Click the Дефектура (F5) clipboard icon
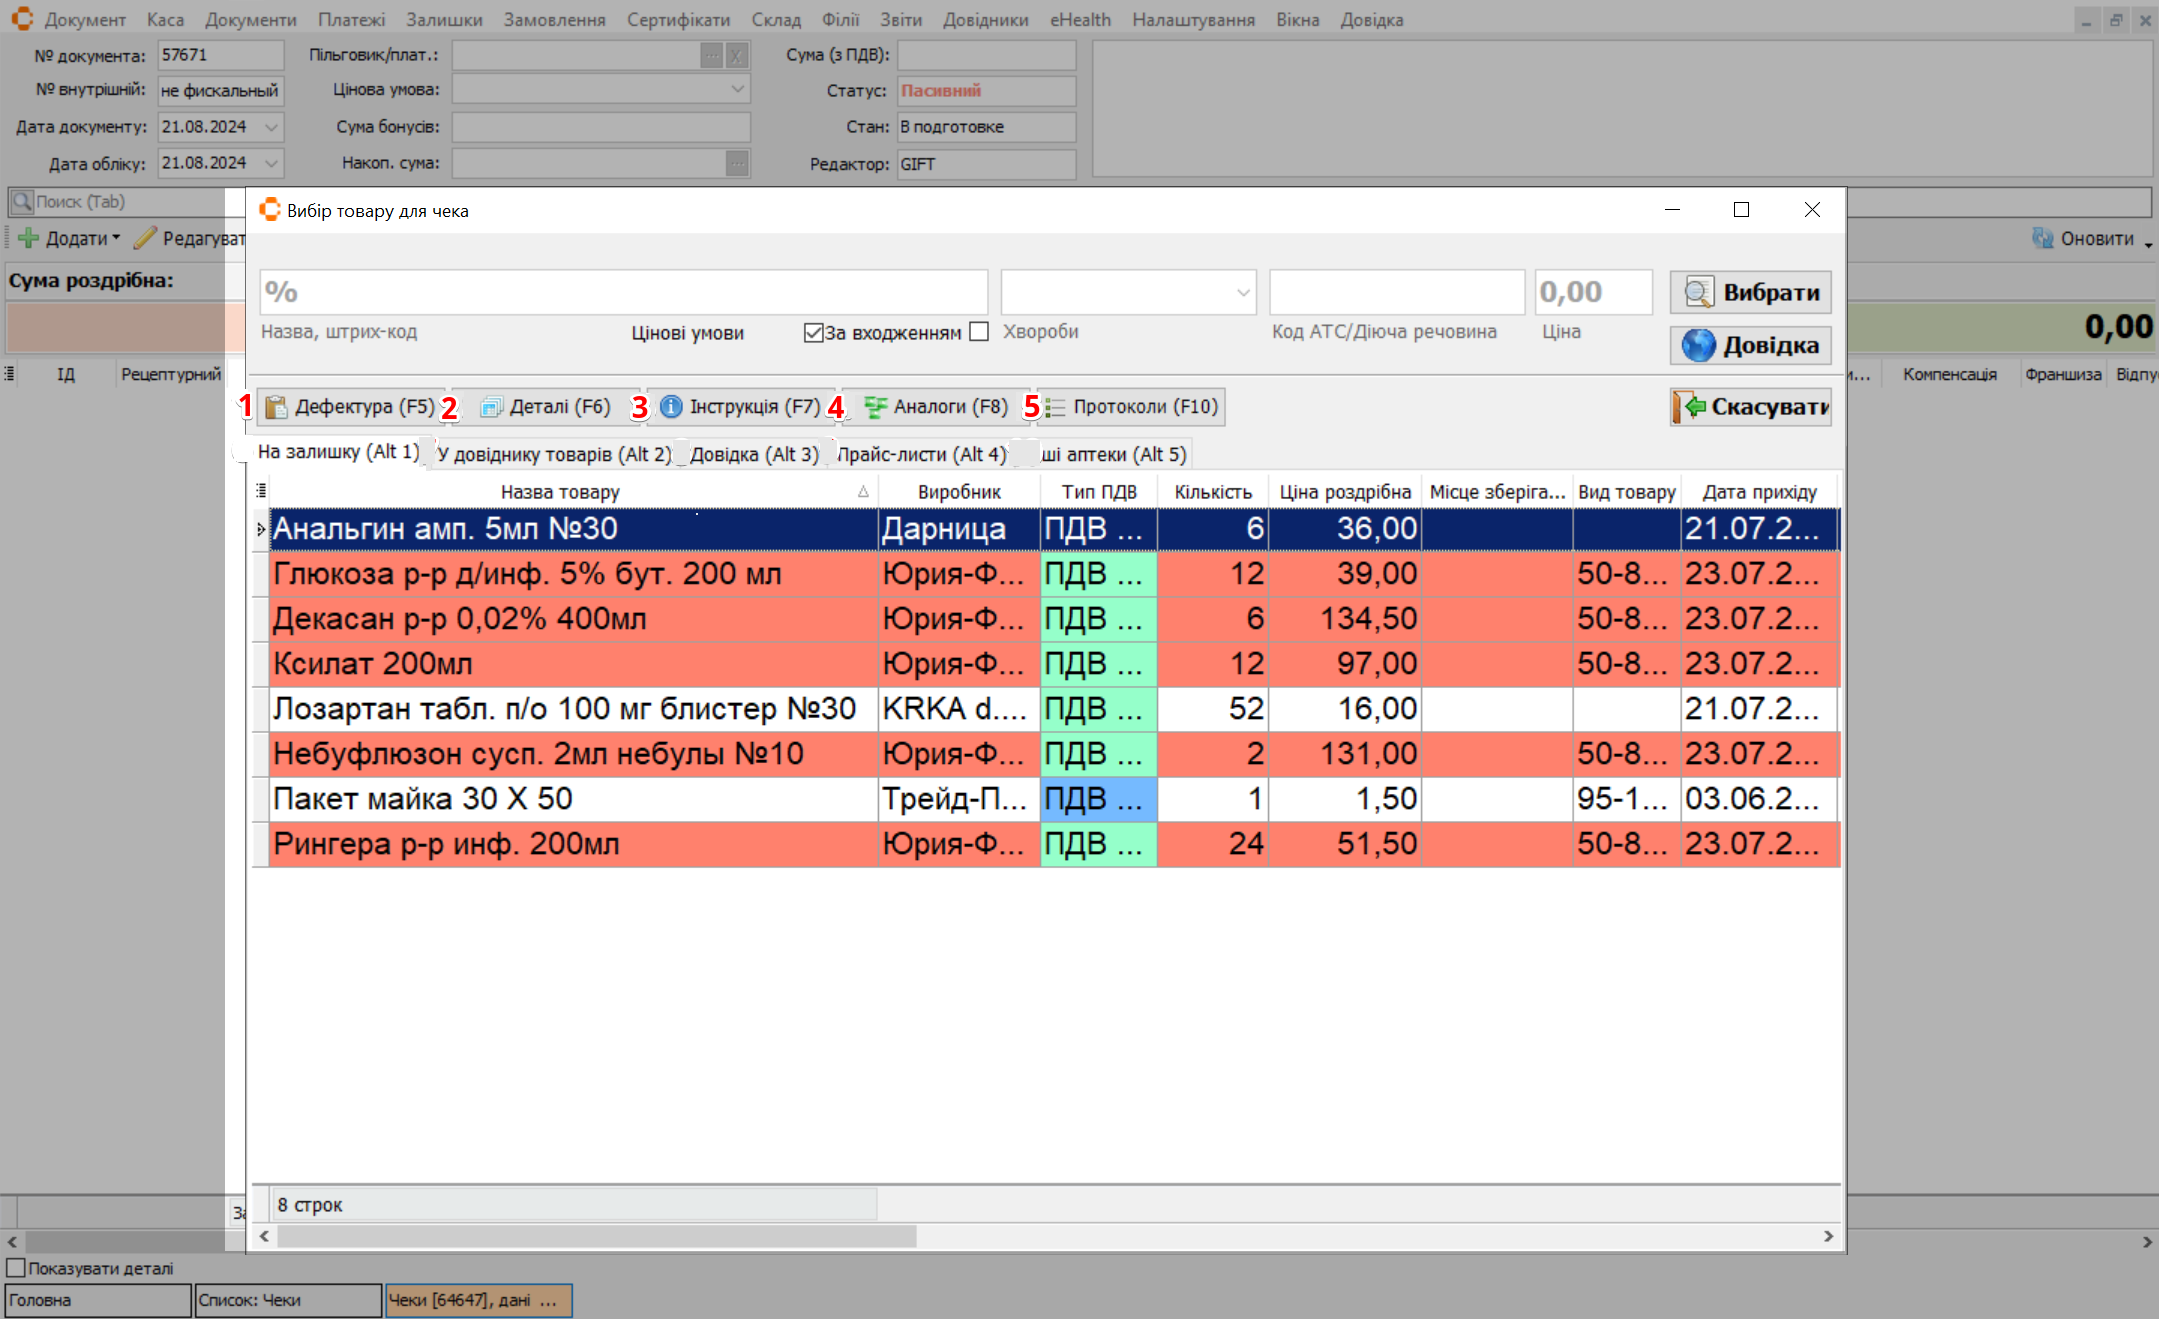 (276, 407)
